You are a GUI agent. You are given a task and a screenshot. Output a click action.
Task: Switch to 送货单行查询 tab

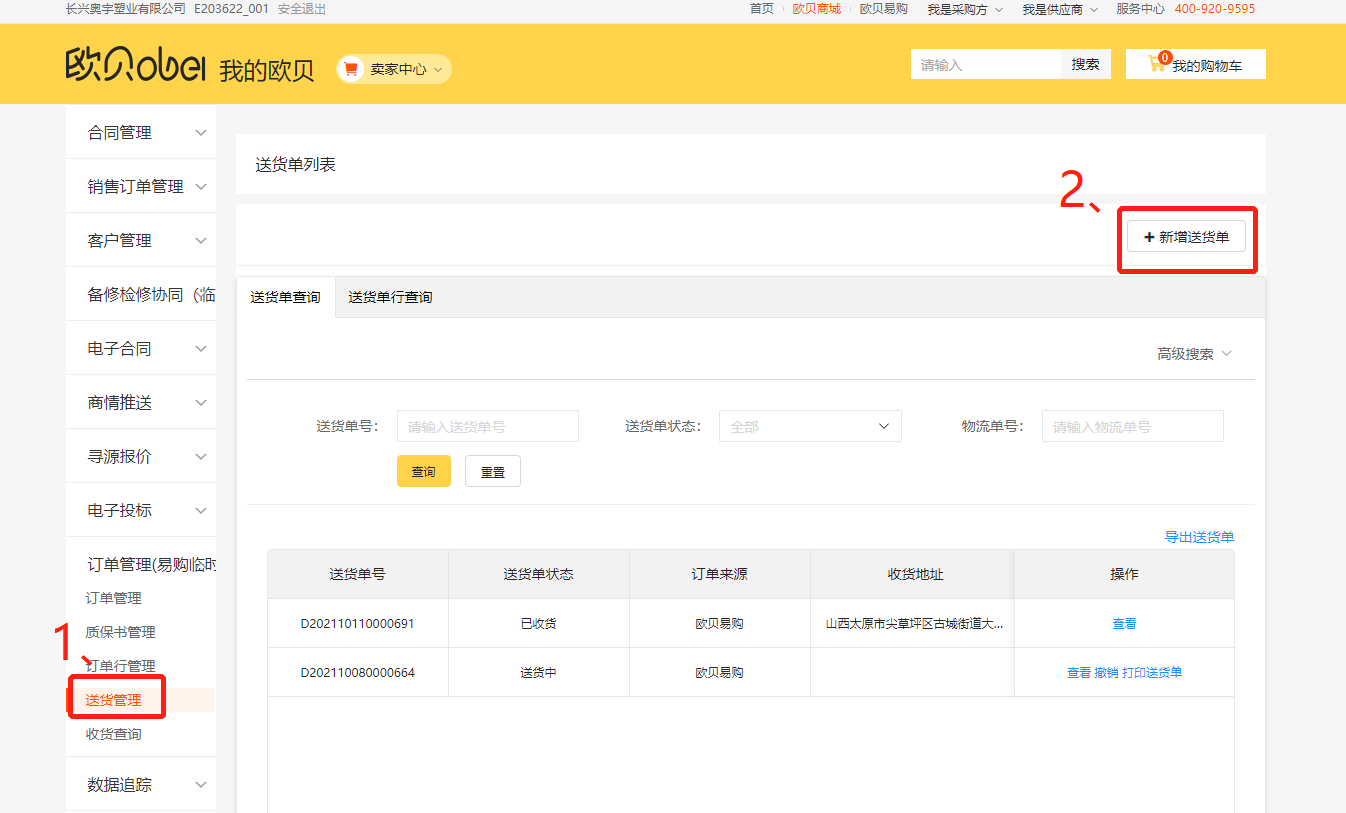[x=390, y=297]
